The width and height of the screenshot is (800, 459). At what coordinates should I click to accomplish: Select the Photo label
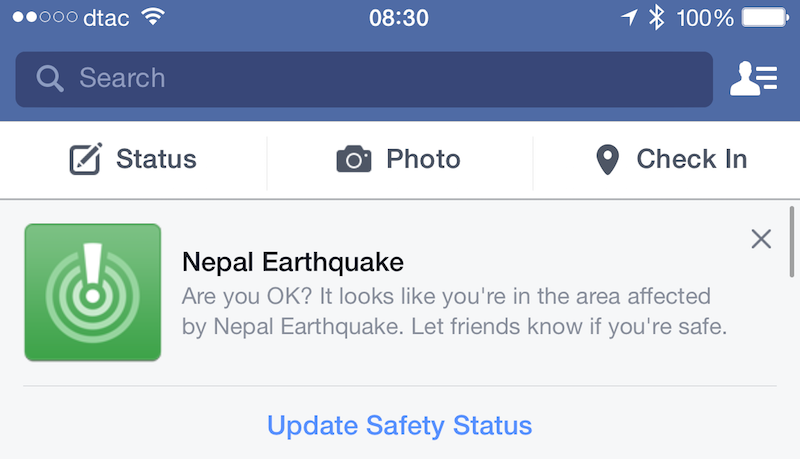[x=423, y=159]
